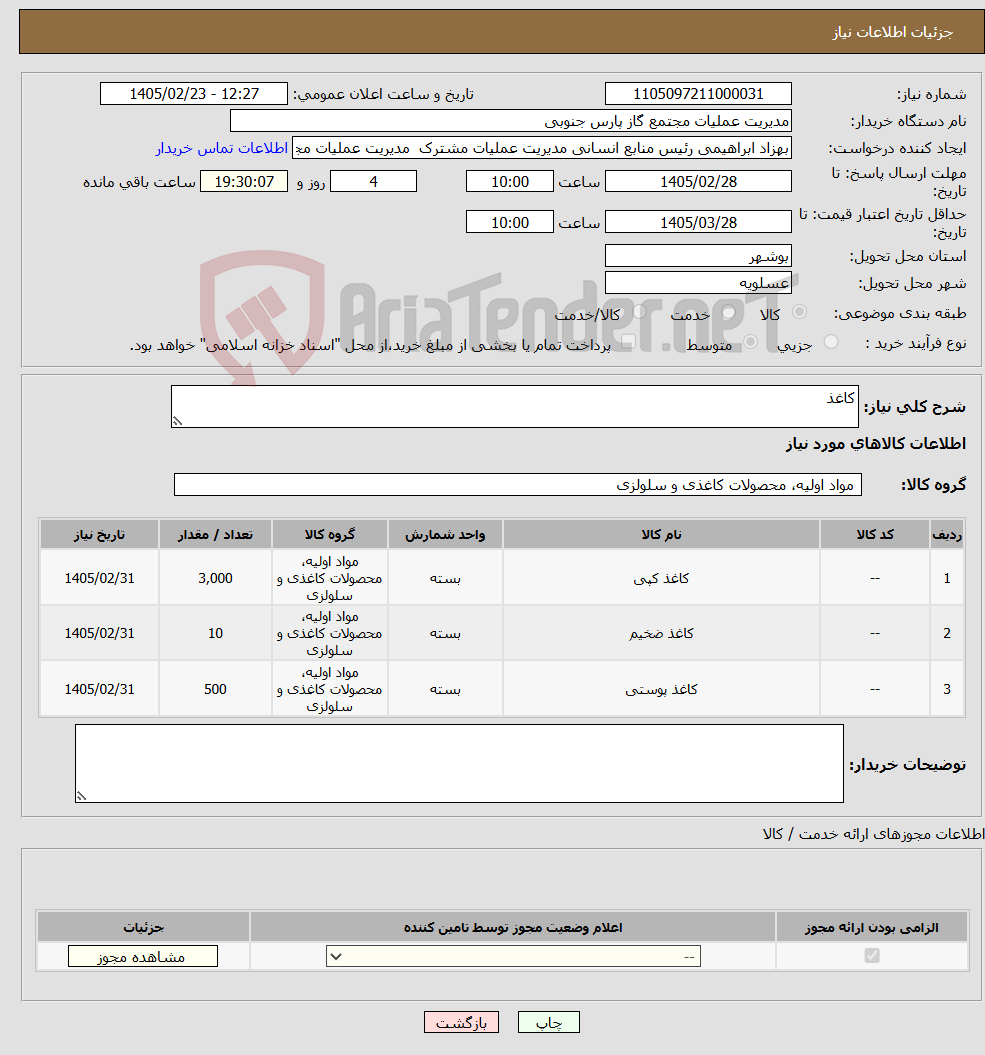985x1055 pixels.
Task: Click the نام کالا column header
Action: [661, 534]
